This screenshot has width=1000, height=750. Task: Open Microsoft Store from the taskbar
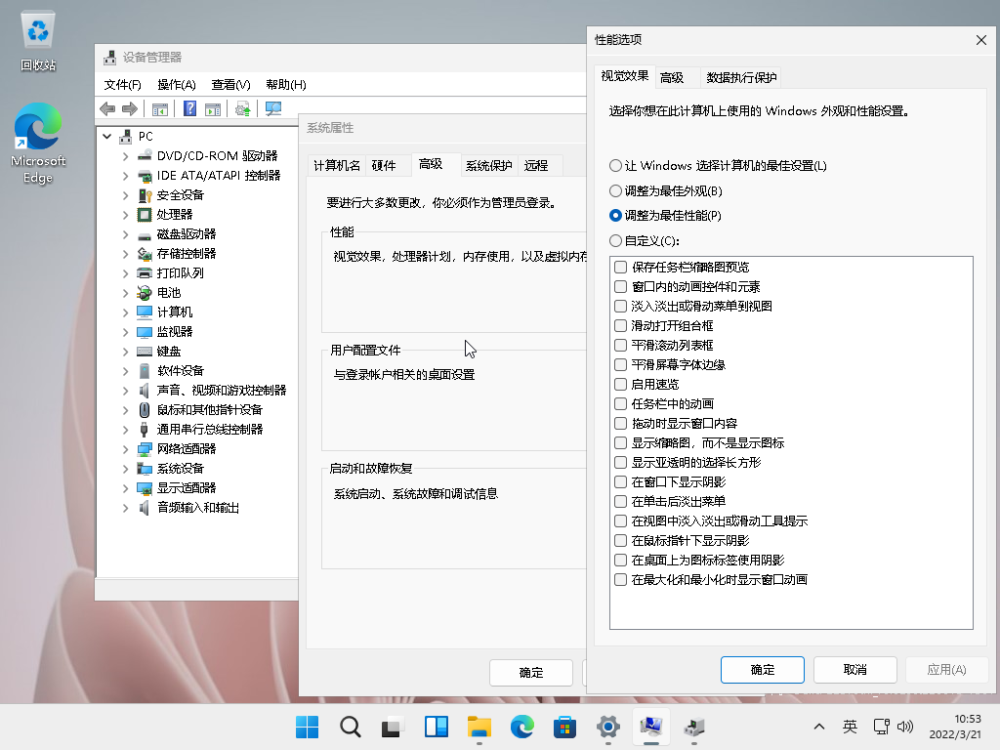tap(565, 727)
